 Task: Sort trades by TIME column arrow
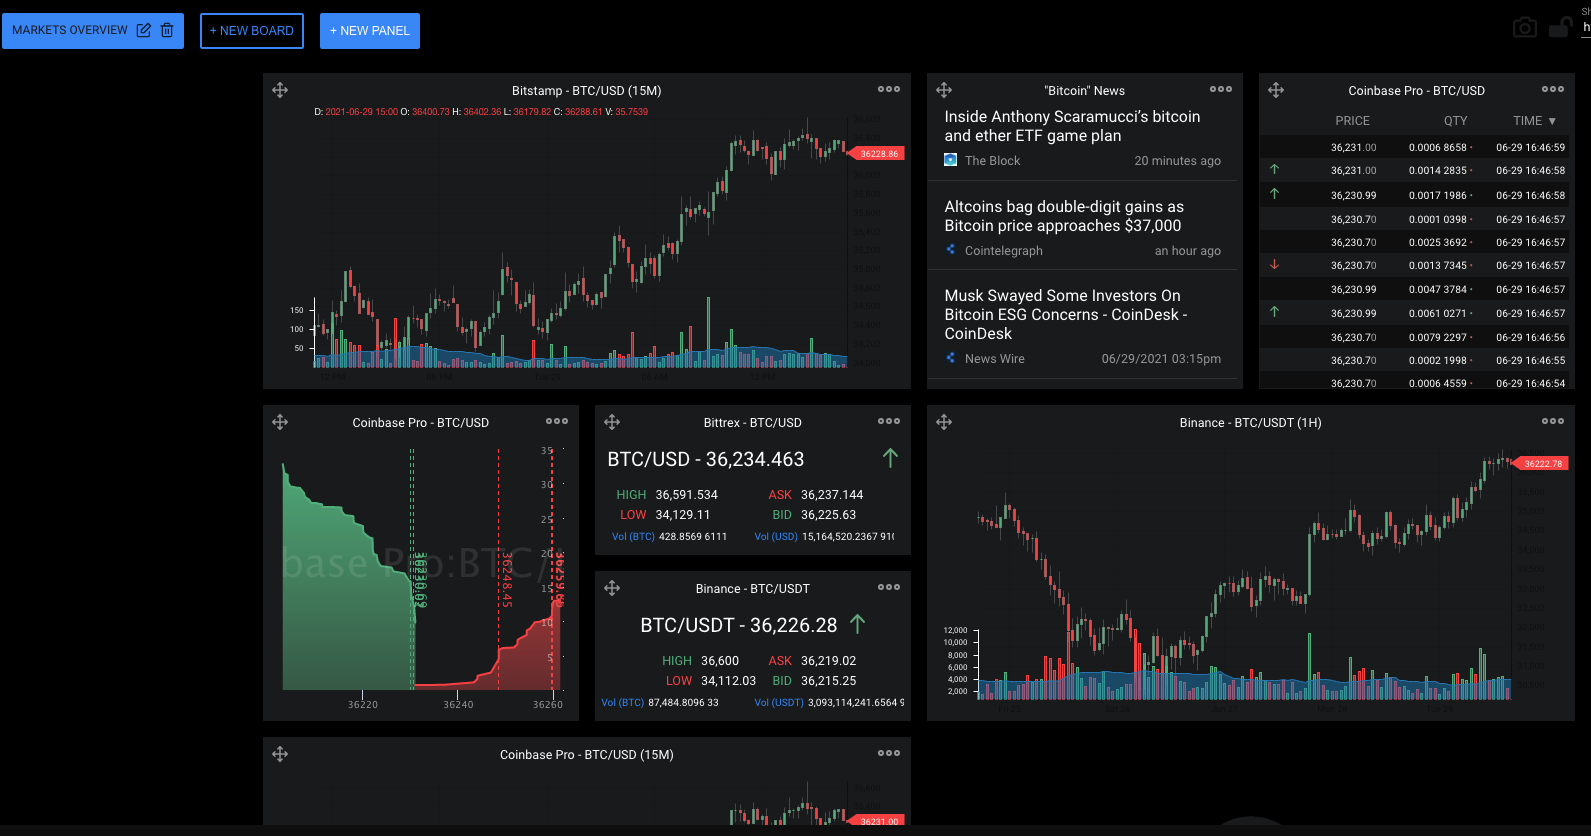point(1552,121)
